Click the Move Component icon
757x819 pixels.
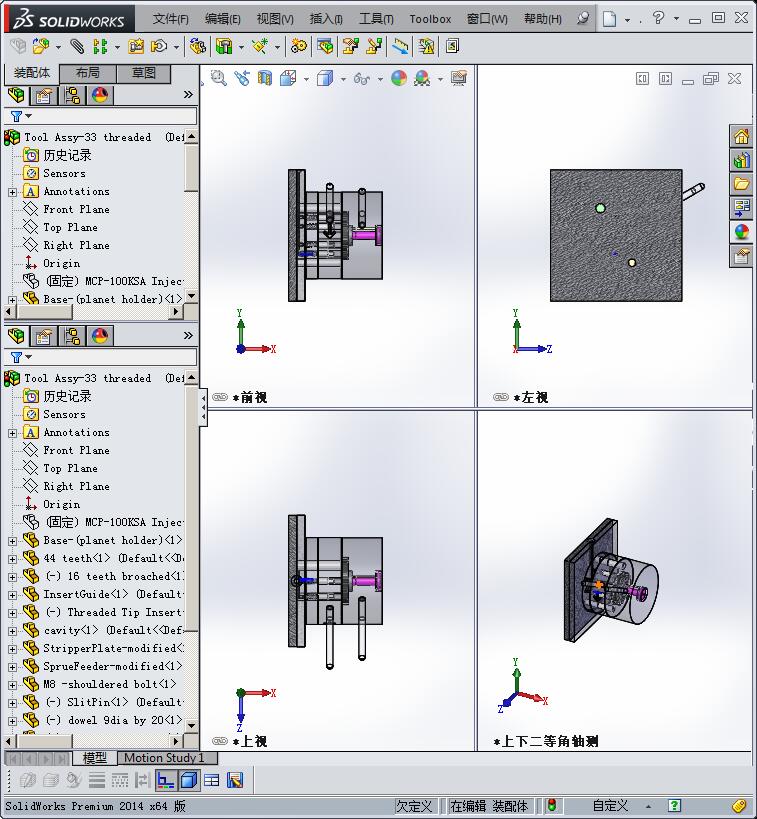pos(159,47)
